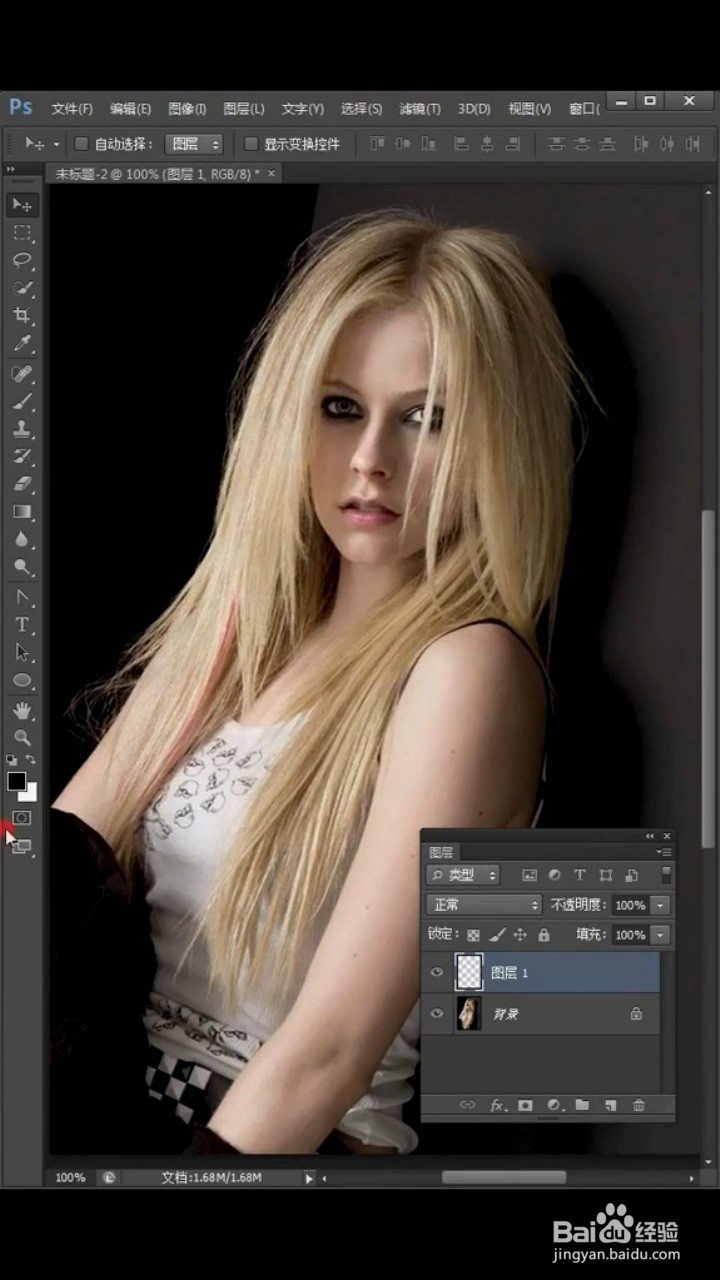Open the 图层(L) menu
The height and width of the screenshot is (1280, 720).
[244, 109]
